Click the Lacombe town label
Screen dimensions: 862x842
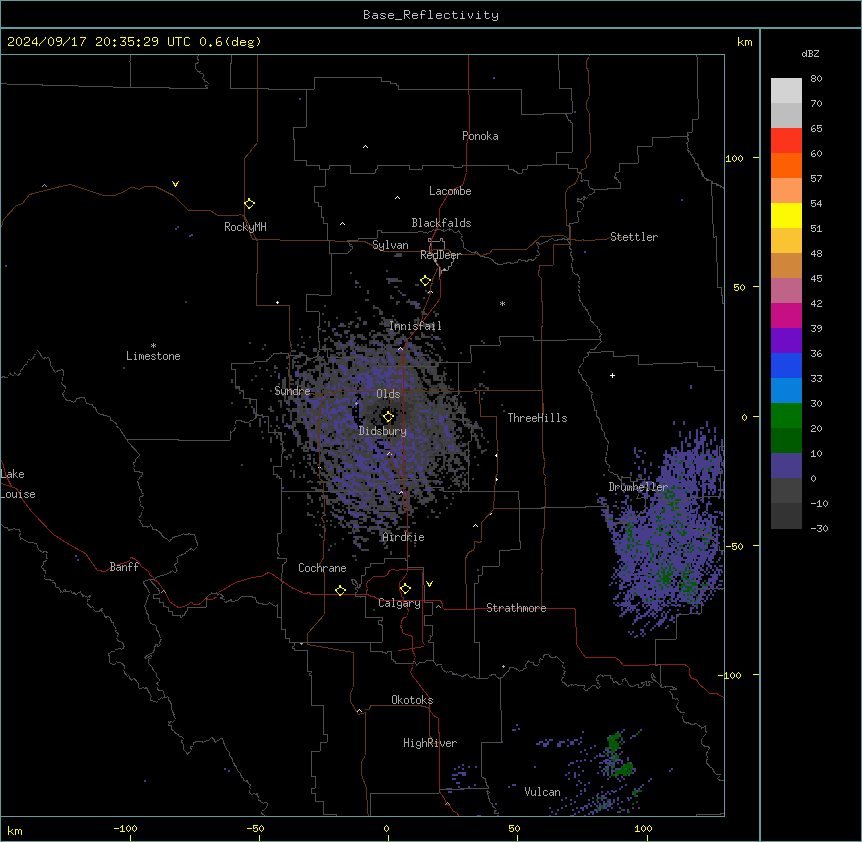[x=450, y=191]
